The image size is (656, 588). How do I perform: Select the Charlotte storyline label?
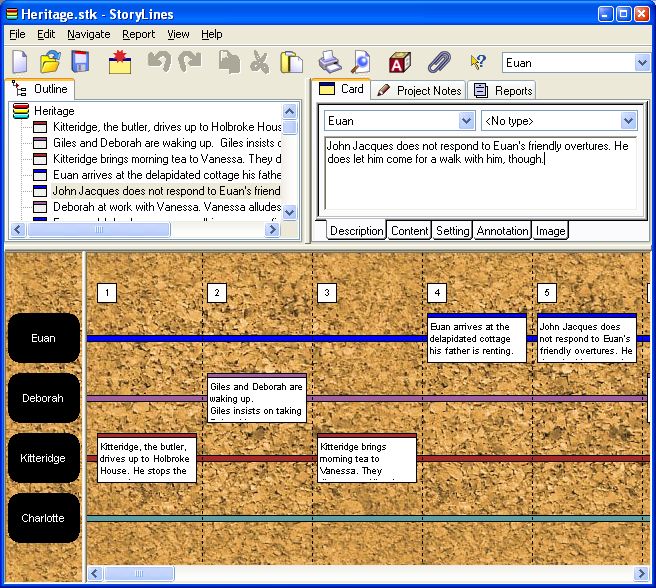point(44,518)
